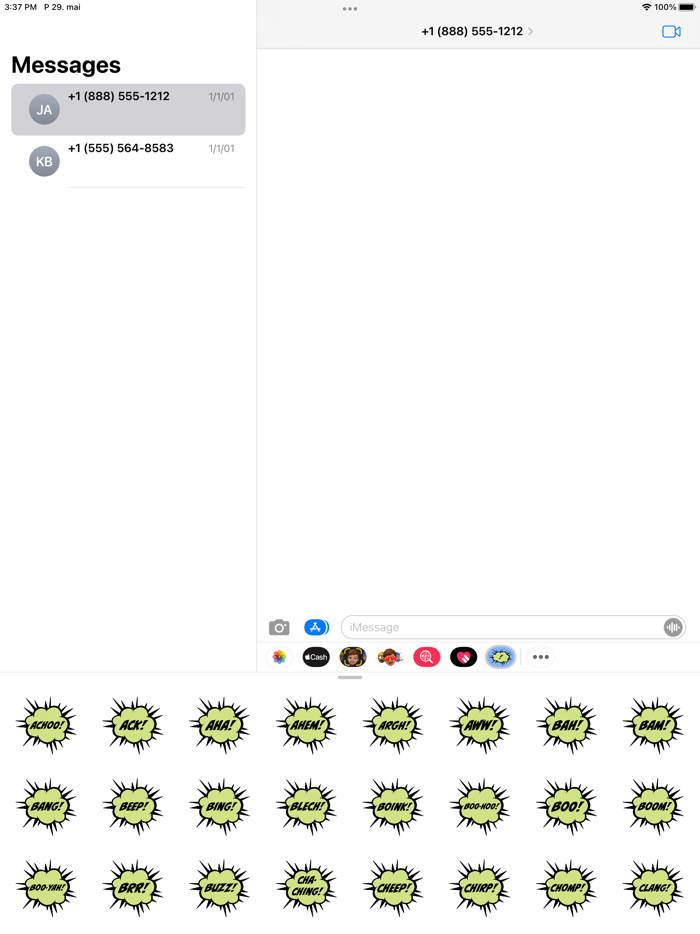
Task: Show more iMessage apps via ellipsis
Action: click(x=540, y=657)
